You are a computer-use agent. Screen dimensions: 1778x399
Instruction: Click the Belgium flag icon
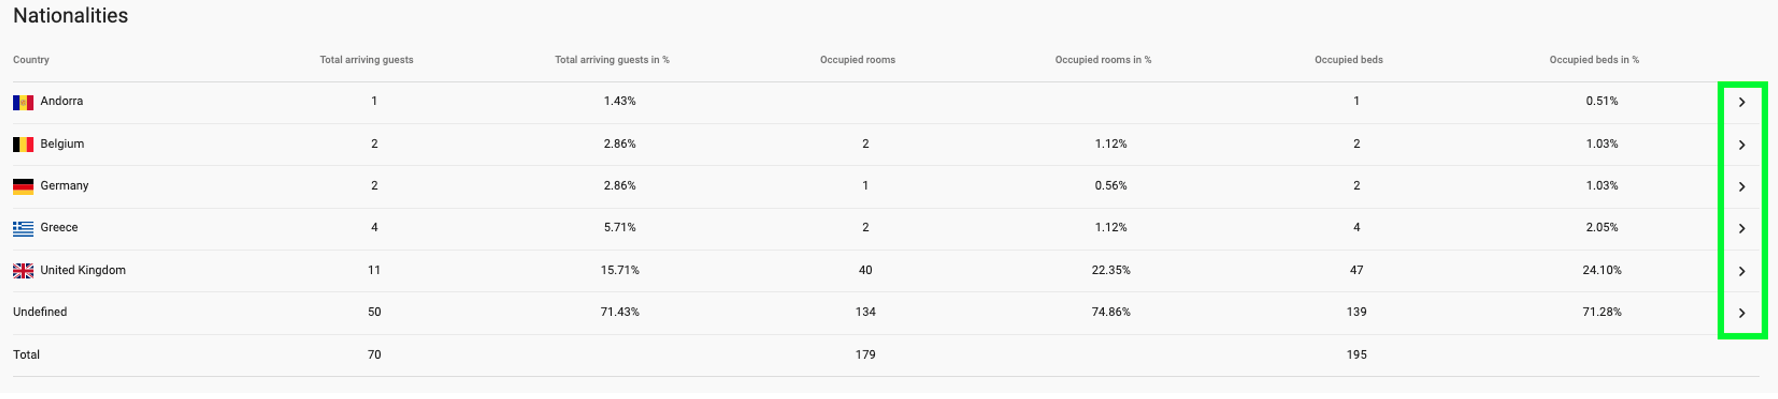coord(23,144)
